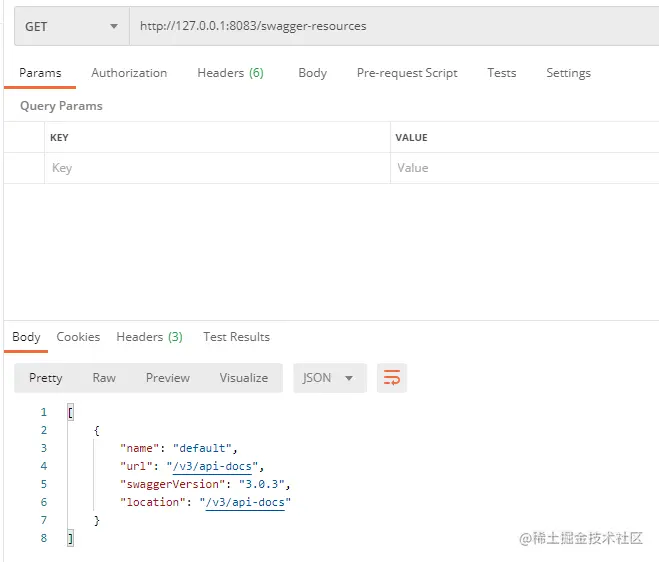This screenshot has height=562, width=659.
Task: Open the Visualize response view
Action: tap(244, 378)
